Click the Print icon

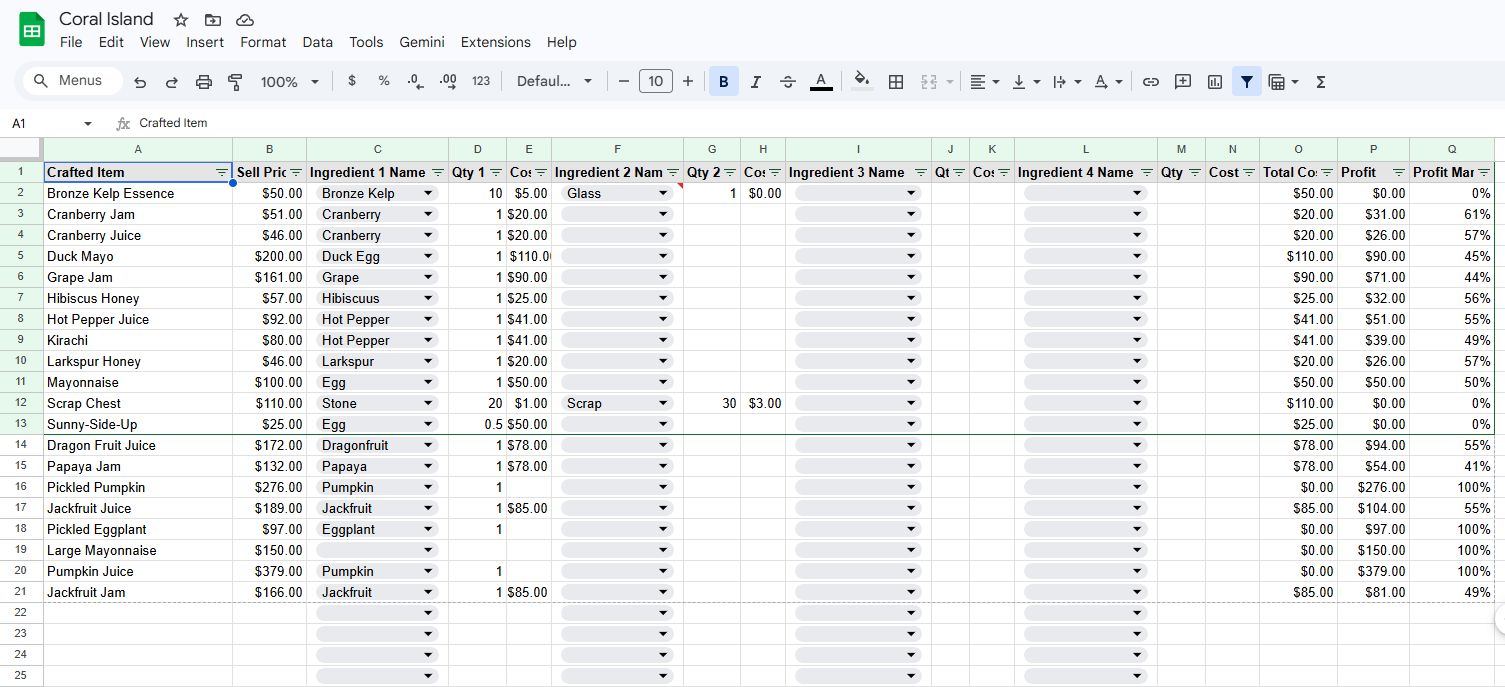204,82
